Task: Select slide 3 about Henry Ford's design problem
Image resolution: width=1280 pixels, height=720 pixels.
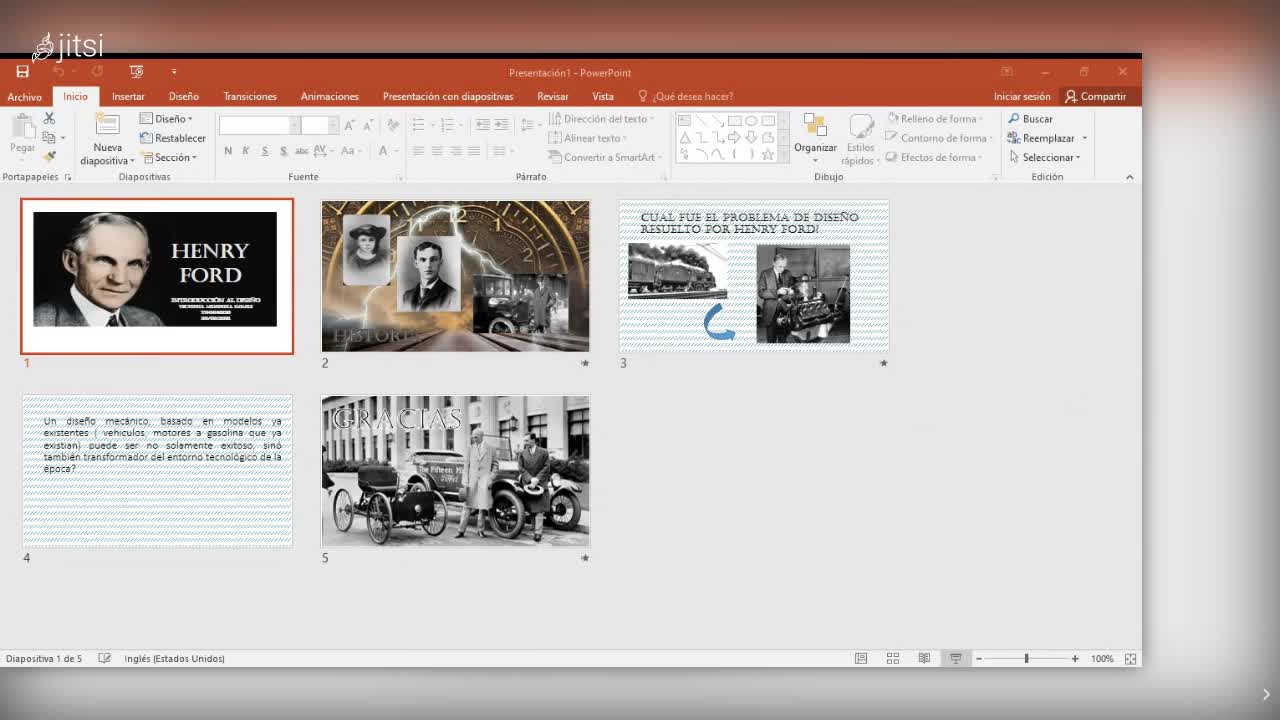Action: 754,275
